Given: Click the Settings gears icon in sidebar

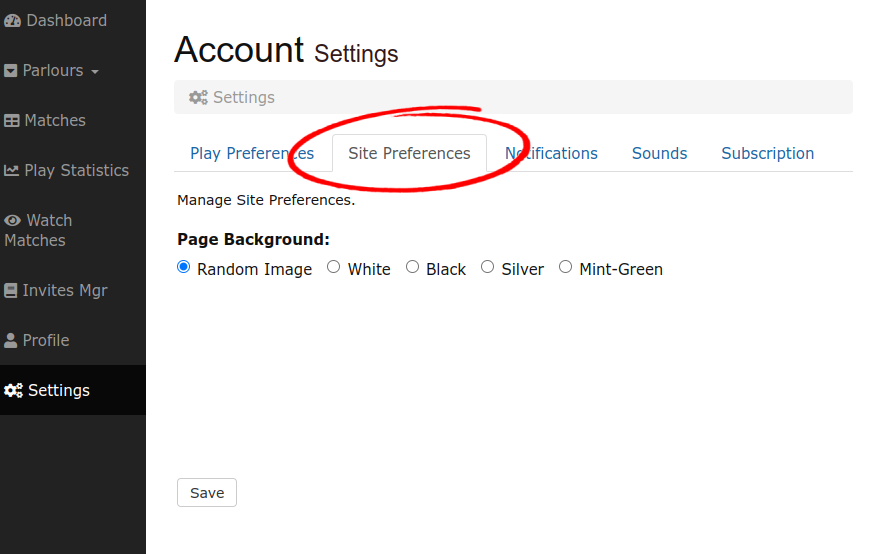Looking at the screenshot, I should (13, 391).
